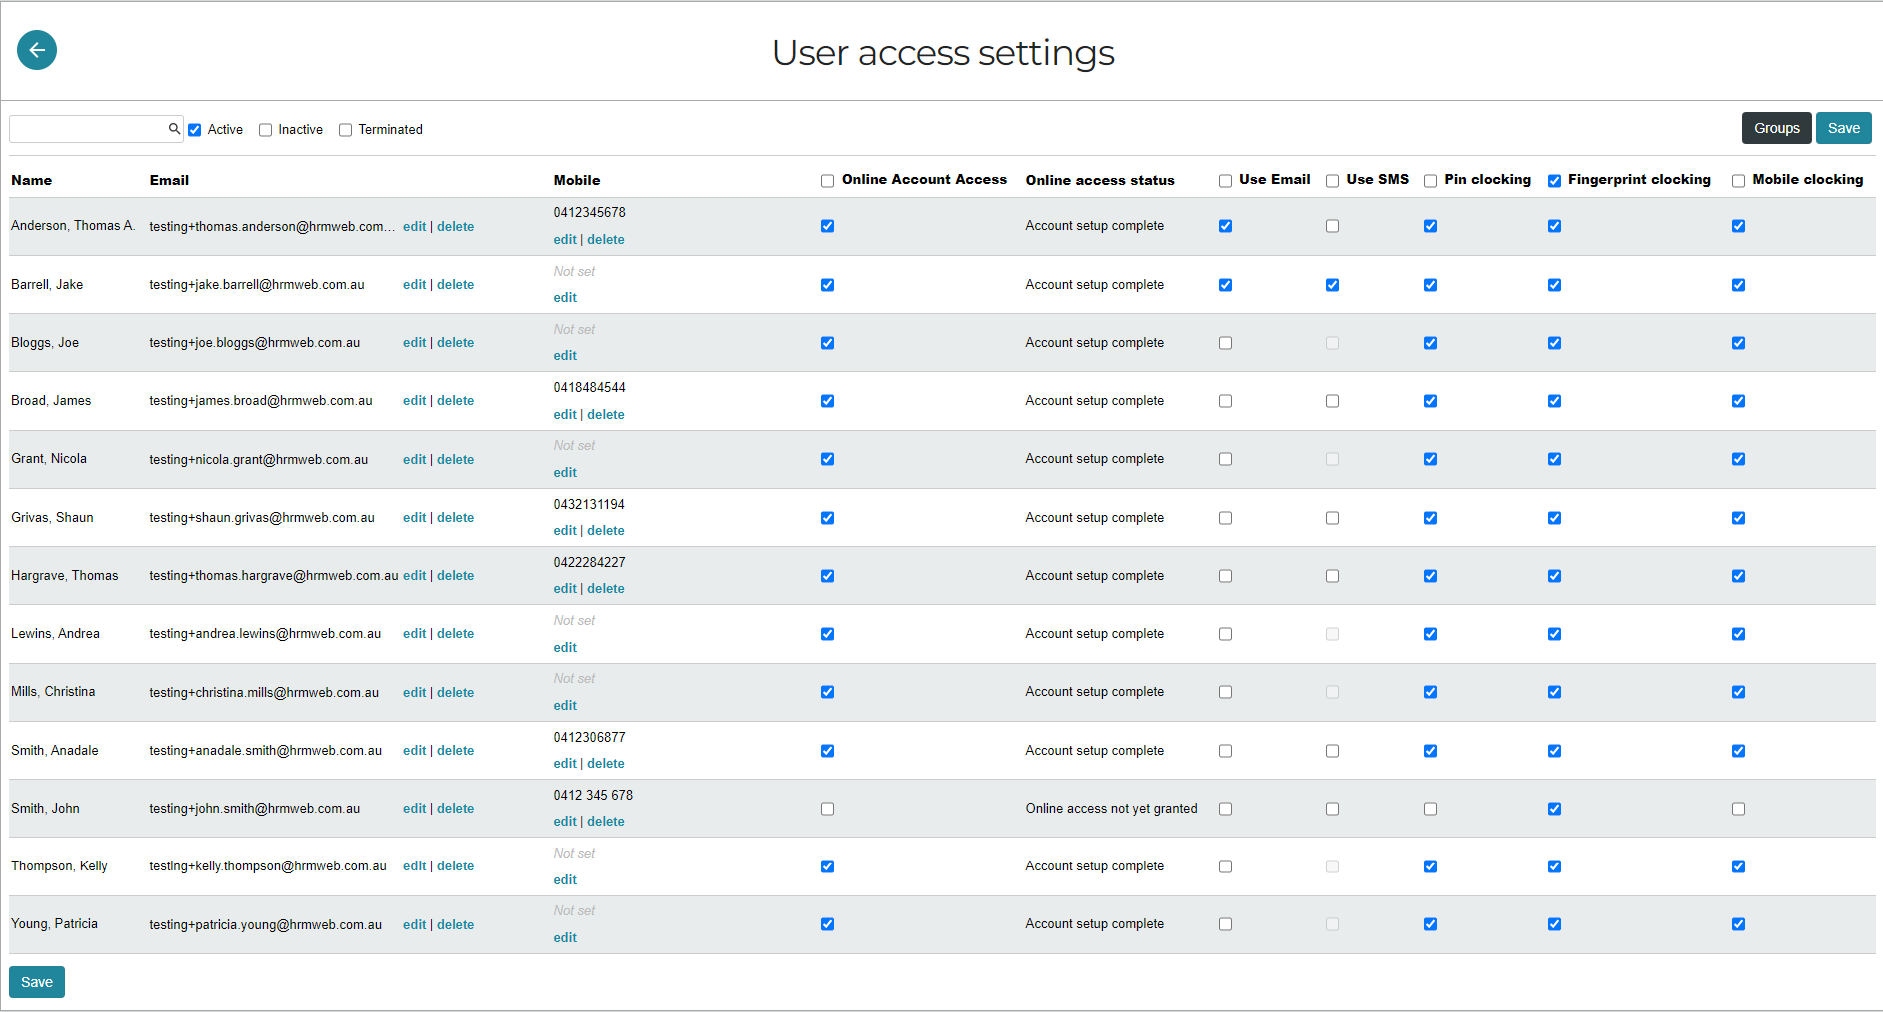Edit Shaun Grivas's mobile number
This screenshot has height=1012, width=1883.
point(565,531)
